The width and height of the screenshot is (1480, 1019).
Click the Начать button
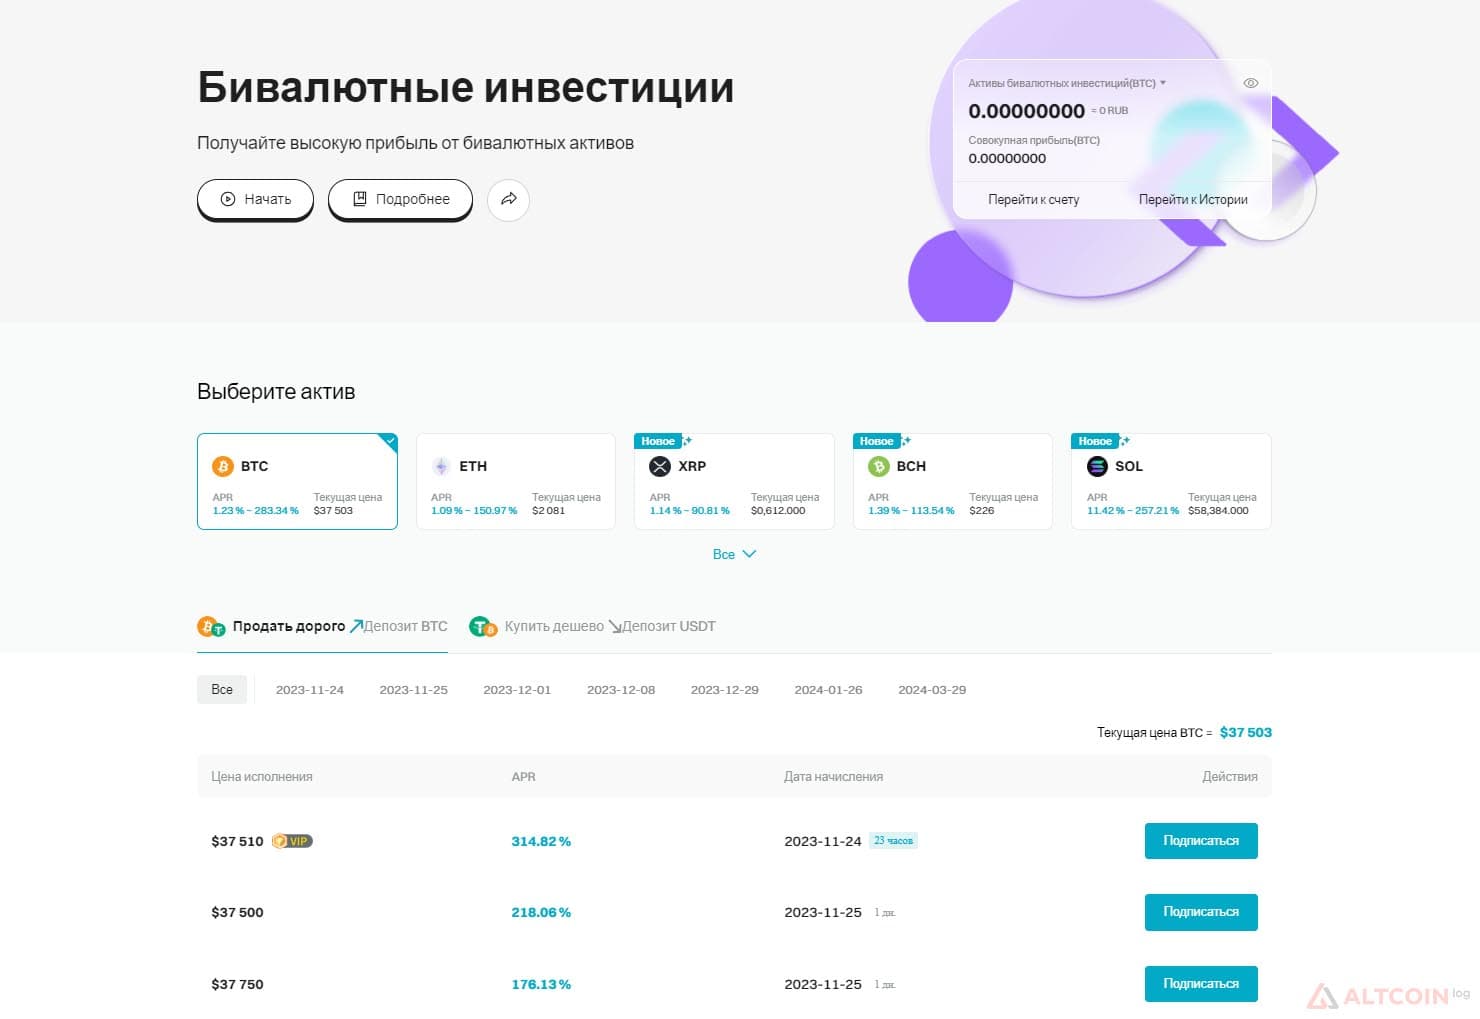click(255, 199)
